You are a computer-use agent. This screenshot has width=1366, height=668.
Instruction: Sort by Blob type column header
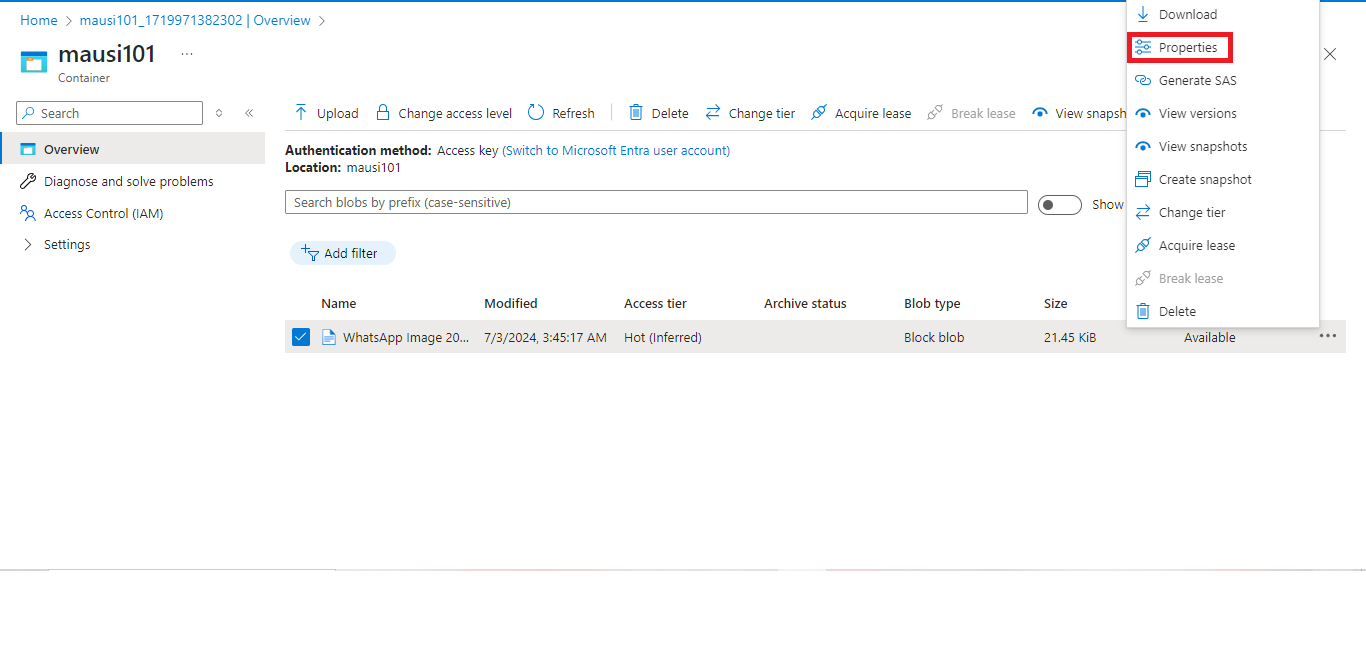click(x=932, y=303)
